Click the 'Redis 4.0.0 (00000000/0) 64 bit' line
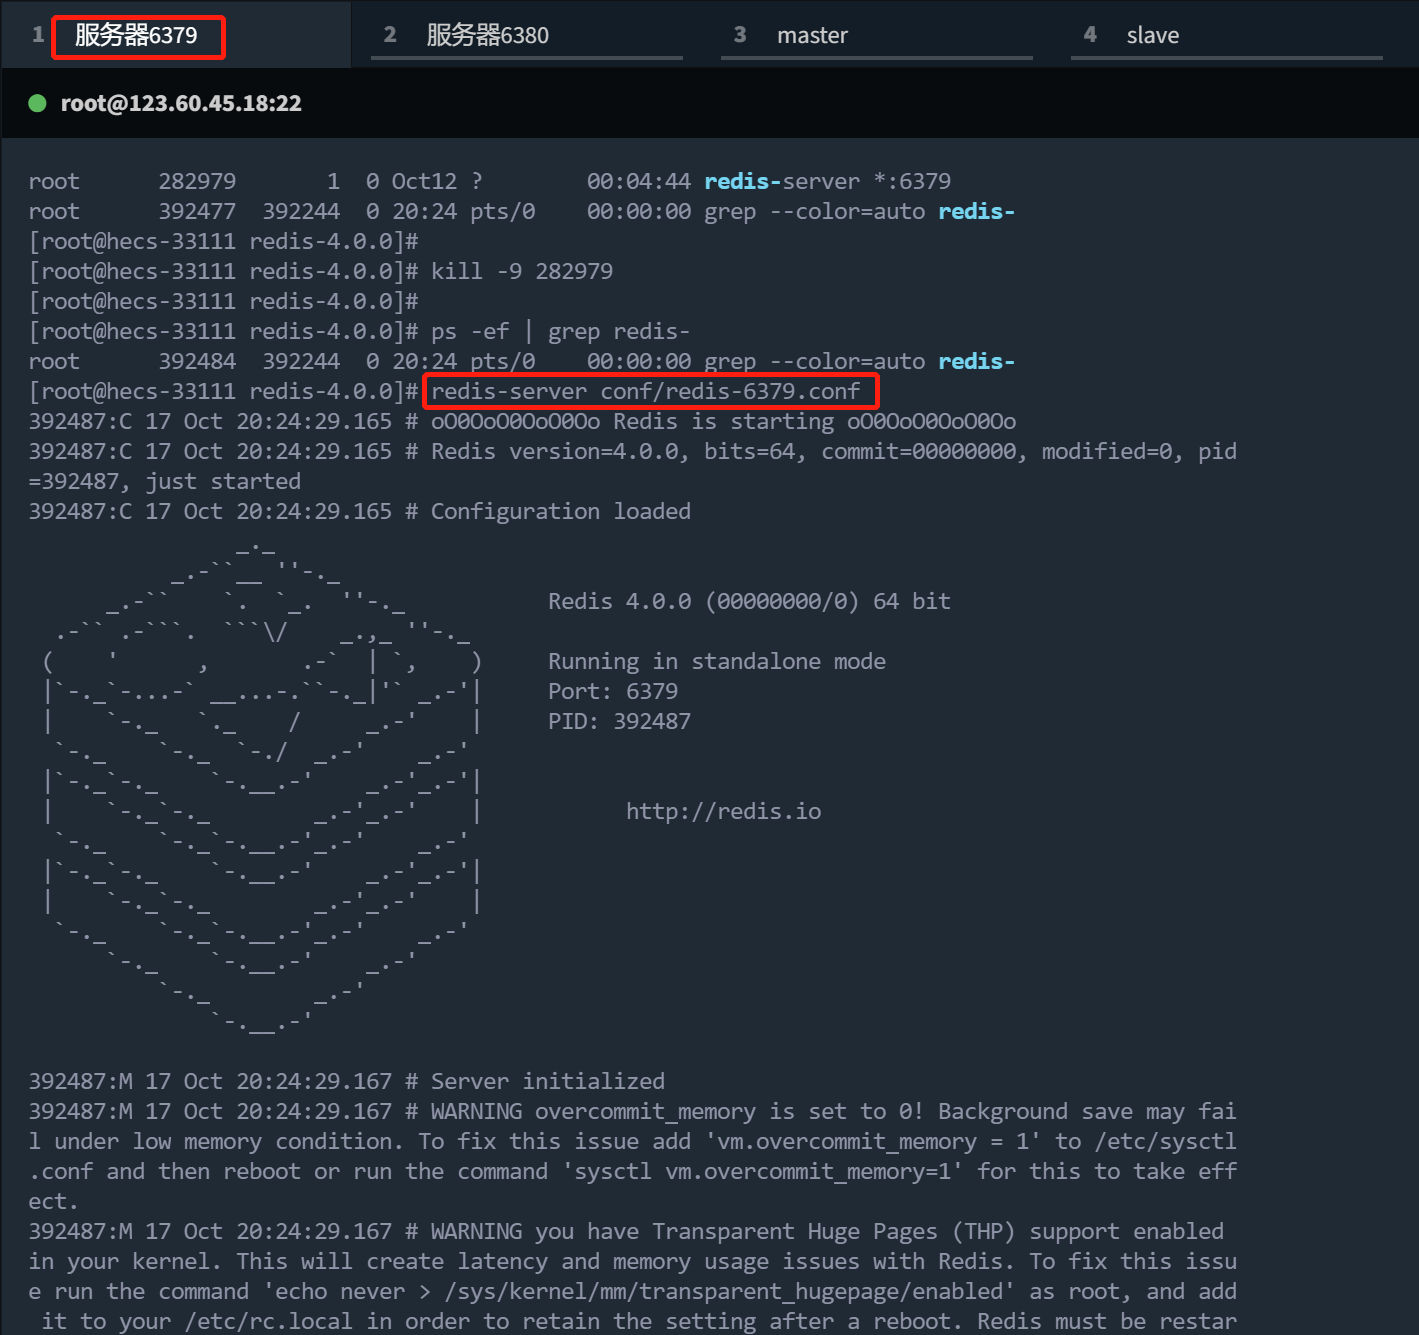The height and width of the screenshot is (1335, 1419). (x=748, y=601)
